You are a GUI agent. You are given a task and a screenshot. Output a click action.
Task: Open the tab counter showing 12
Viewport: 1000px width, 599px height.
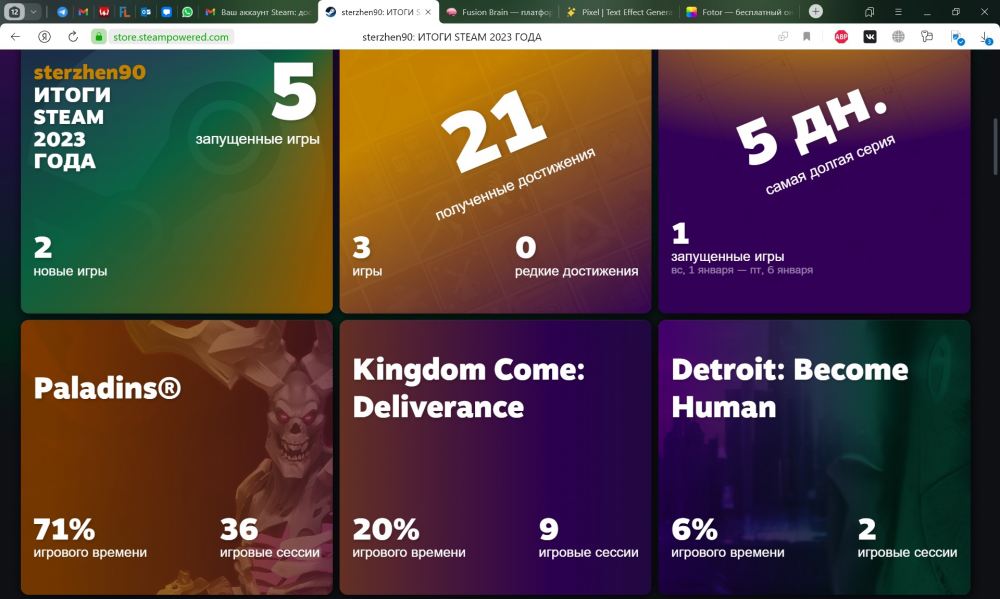click(x=15, y=11)
